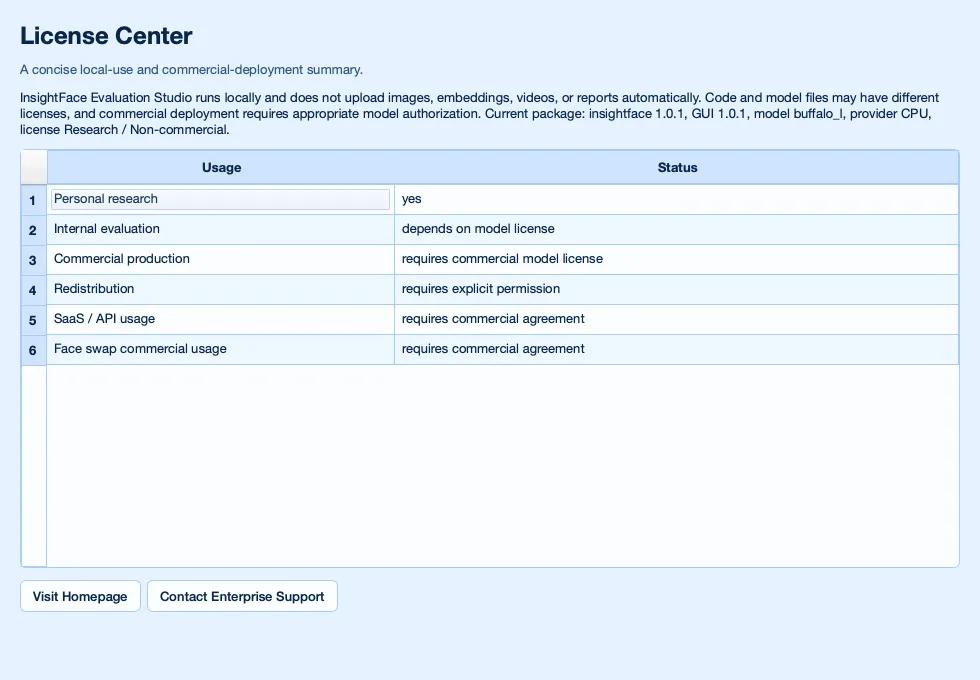The height and width of the screenshot is (680, 980).
Task: Select 'Face swap commercial usage' cell
Action: 221,349
